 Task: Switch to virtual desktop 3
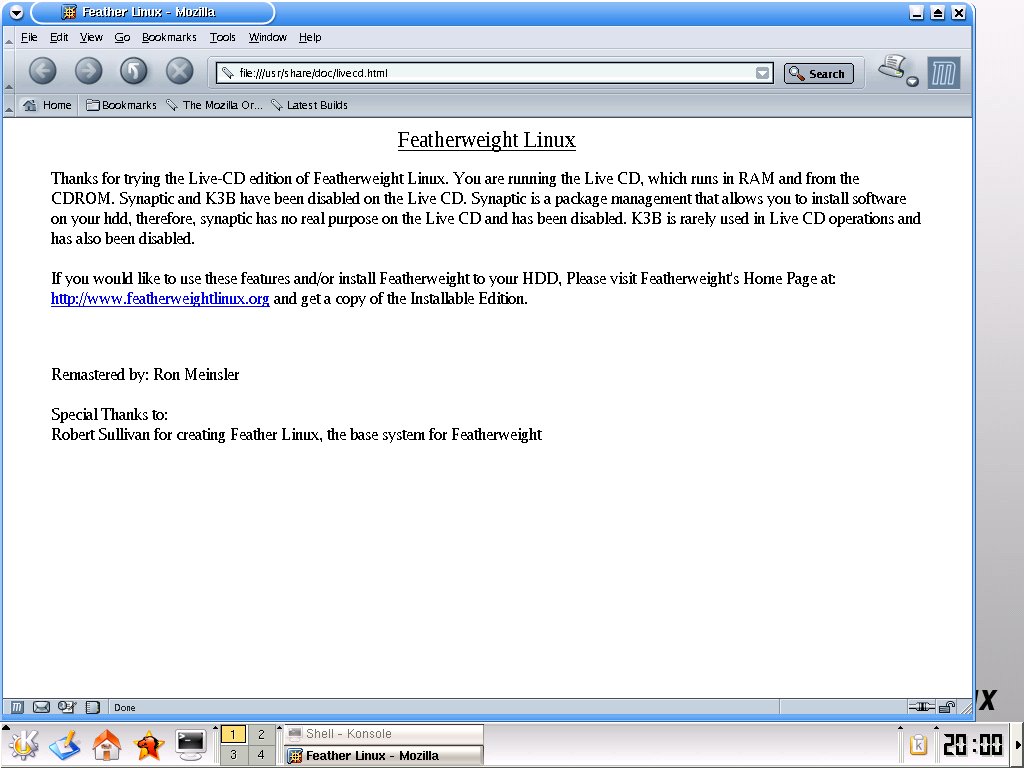click(233, 755)
